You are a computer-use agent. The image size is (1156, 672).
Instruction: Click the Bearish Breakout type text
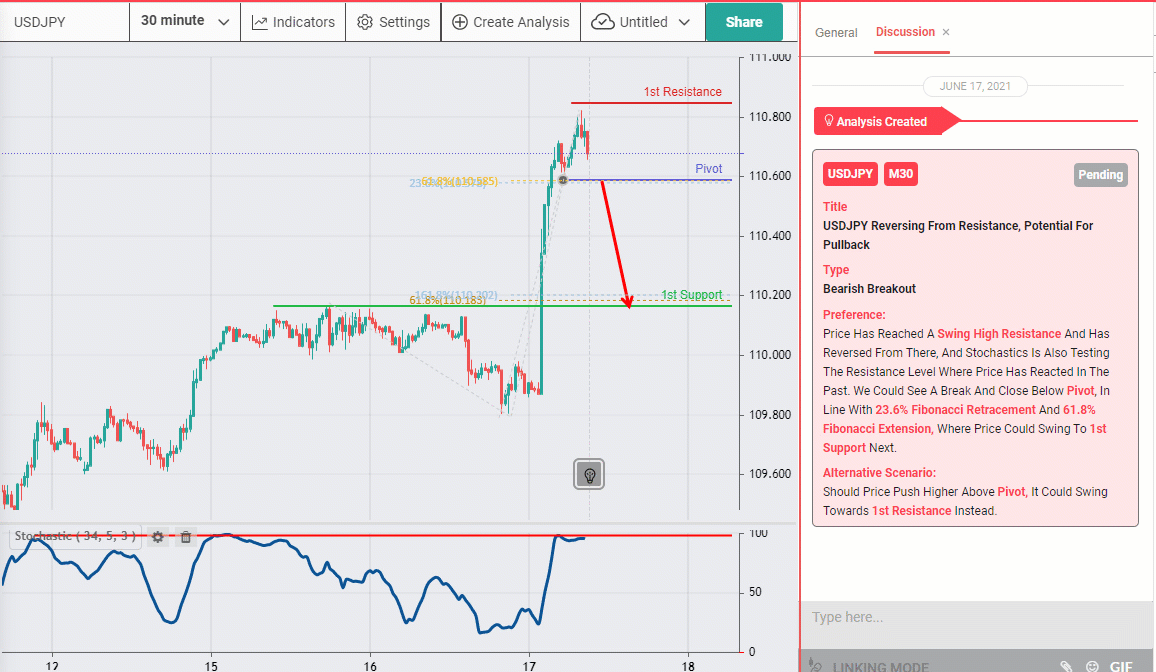point(869,289)
